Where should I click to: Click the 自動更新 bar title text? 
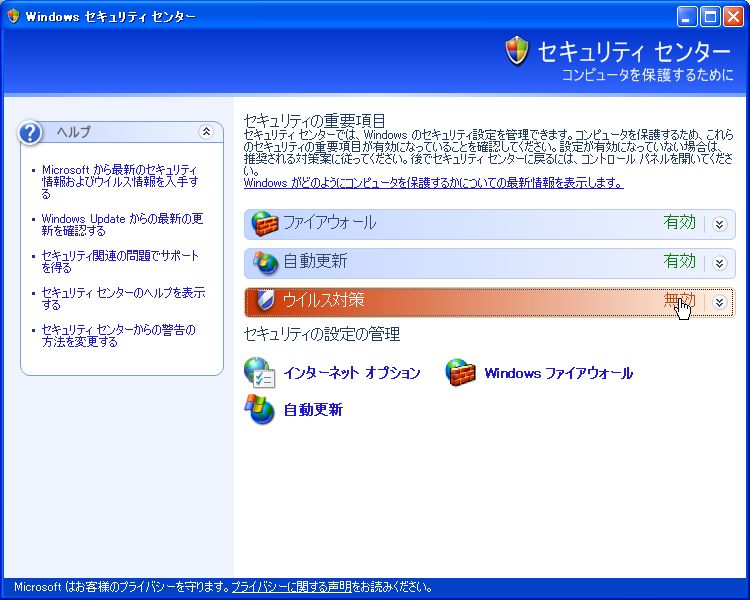coord(315,261)
